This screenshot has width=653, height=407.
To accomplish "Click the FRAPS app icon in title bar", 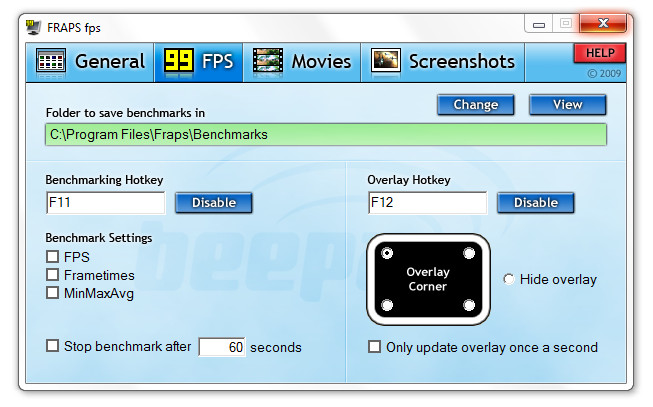I will 33,27.
